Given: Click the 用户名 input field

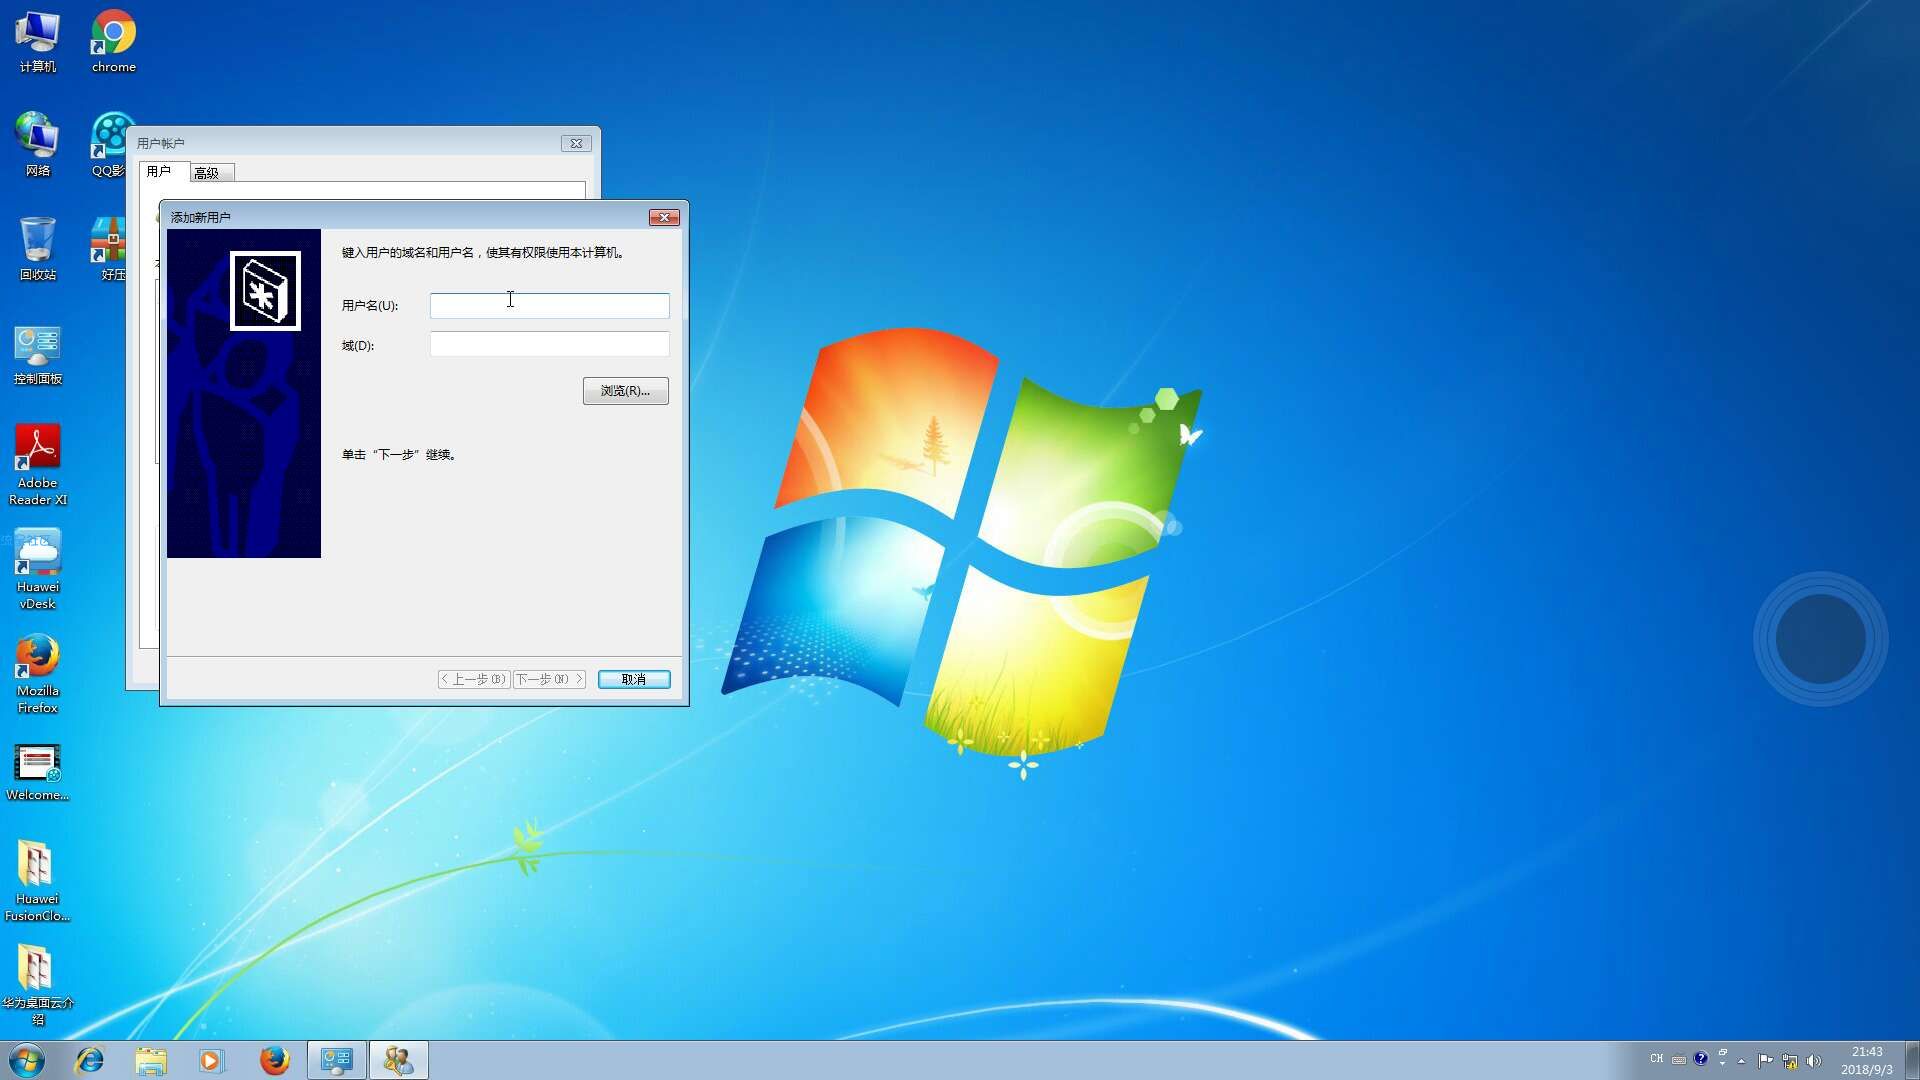Looking at the screenshot, I should 549,305.
